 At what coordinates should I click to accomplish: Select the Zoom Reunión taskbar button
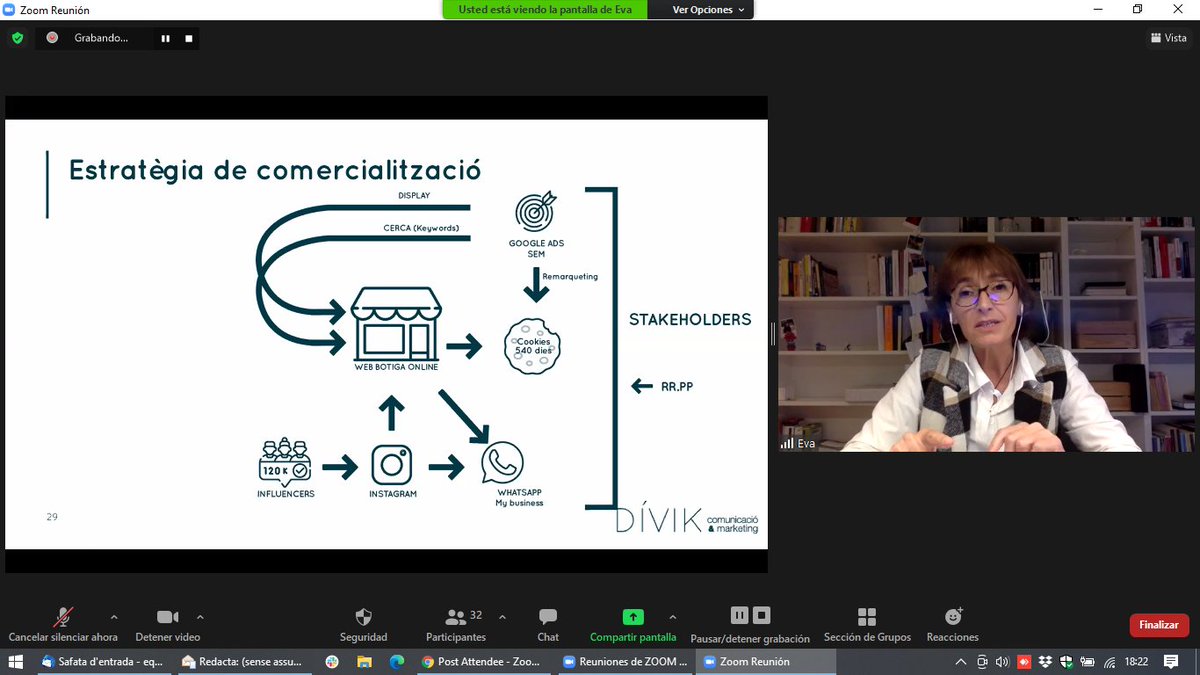click(x=767, y=662)
